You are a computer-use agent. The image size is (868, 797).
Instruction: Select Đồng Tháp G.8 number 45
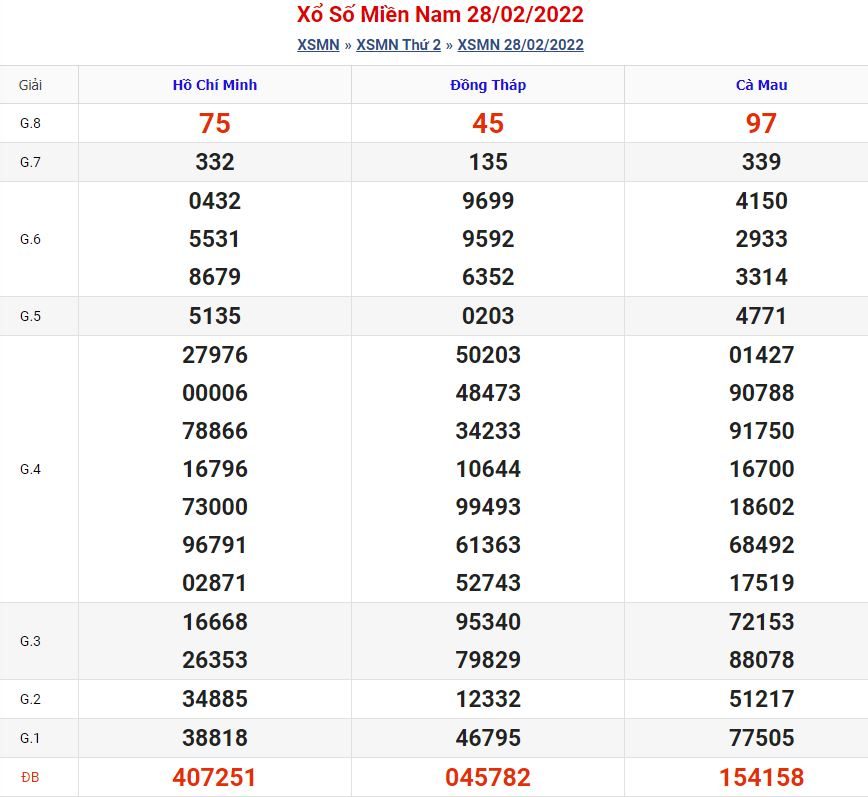pos(488,123)
